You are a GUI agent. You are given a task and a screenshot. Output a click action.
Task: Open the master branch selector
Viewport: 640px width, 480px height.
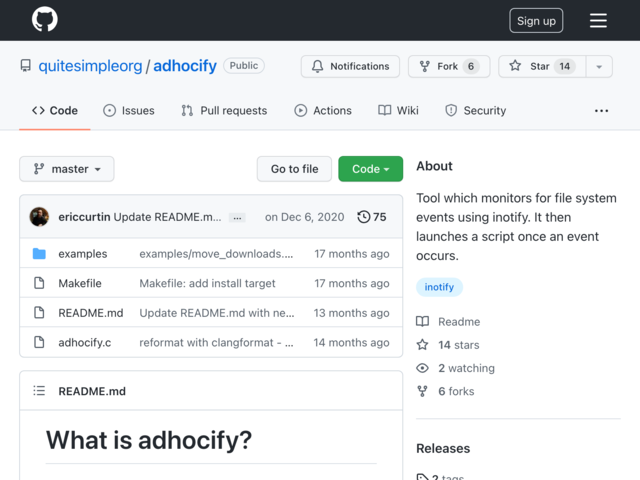tap(67, 169)
